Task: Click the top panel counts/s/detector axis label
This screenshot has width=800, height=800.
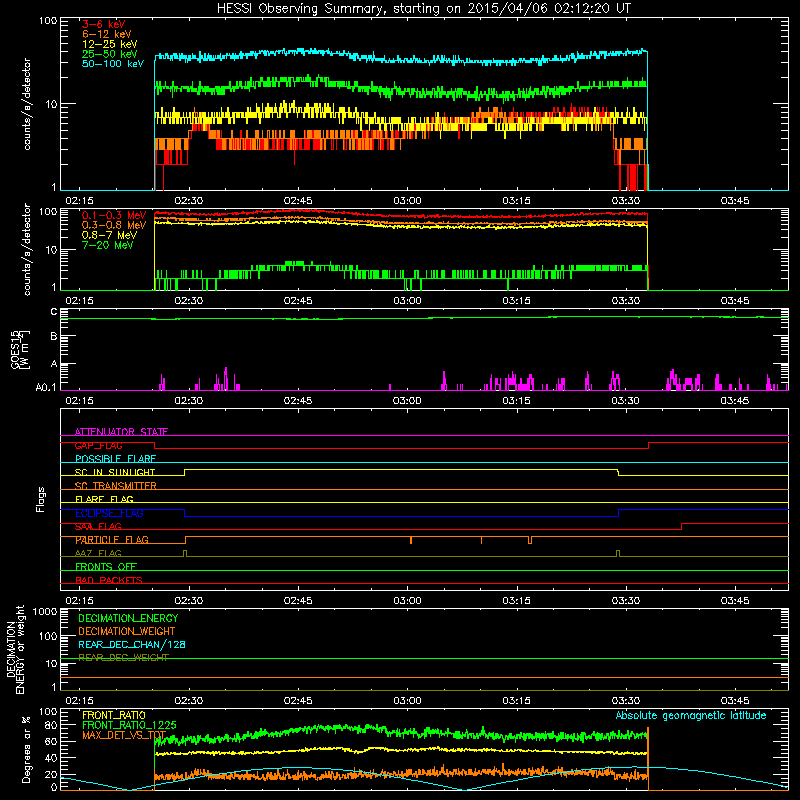Action: tap(27, 104)
